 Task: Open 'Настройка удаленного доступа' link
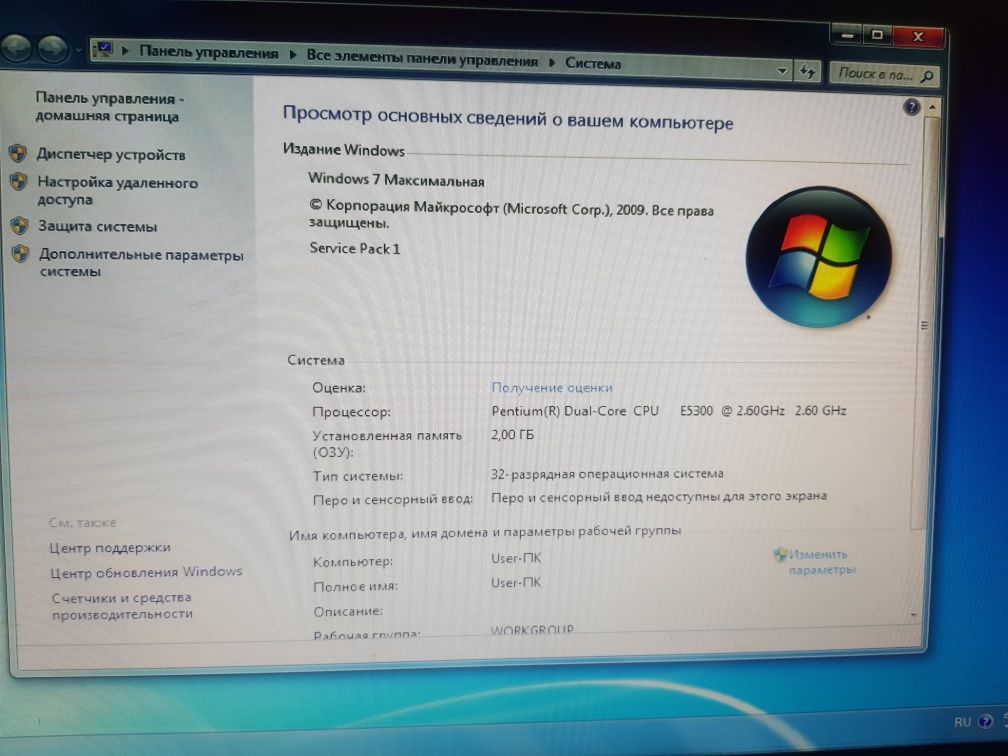117,191
